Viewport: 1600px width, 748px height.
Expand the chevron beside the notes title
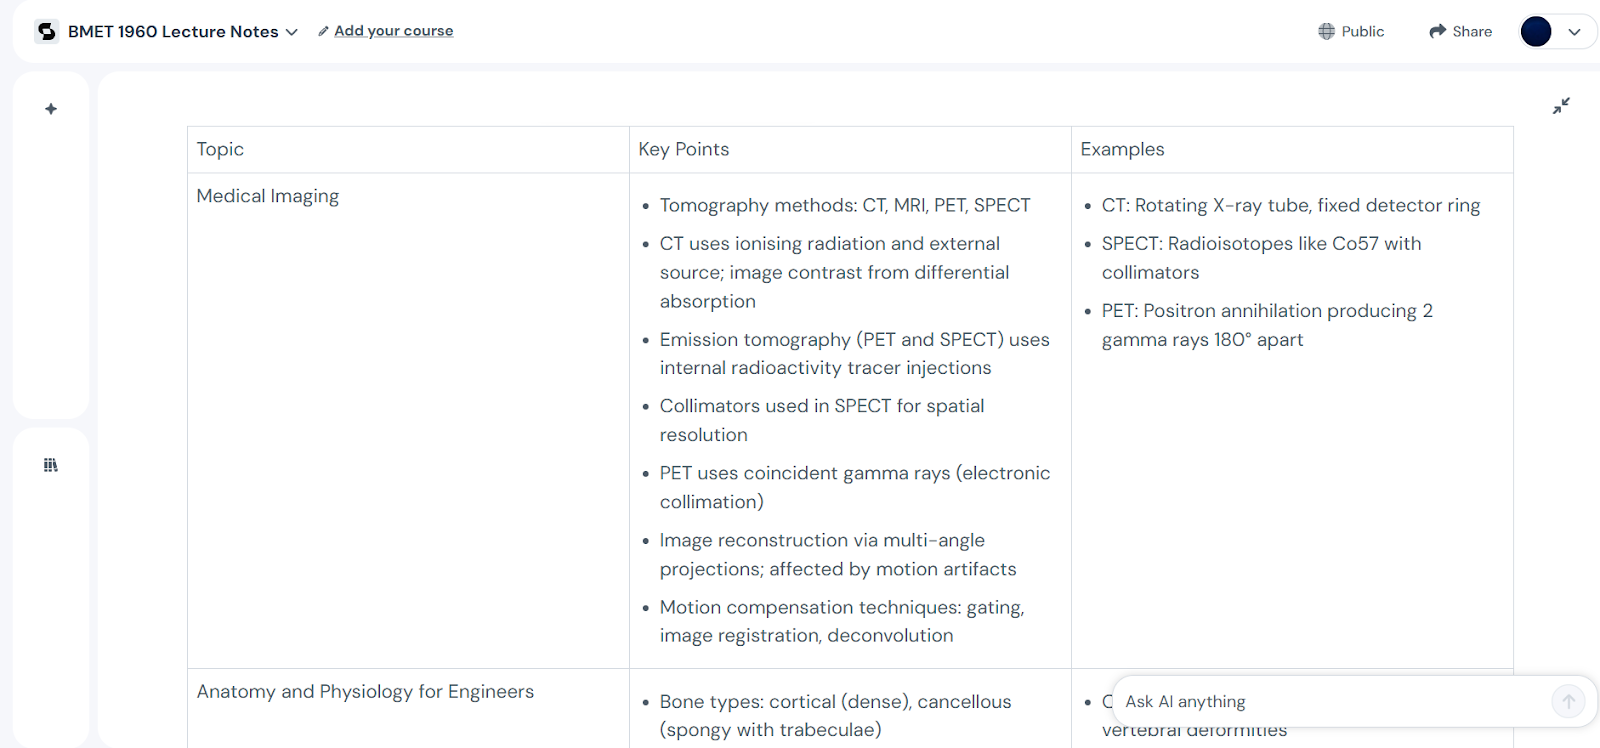pyautogui.click(x=292, y=32)
